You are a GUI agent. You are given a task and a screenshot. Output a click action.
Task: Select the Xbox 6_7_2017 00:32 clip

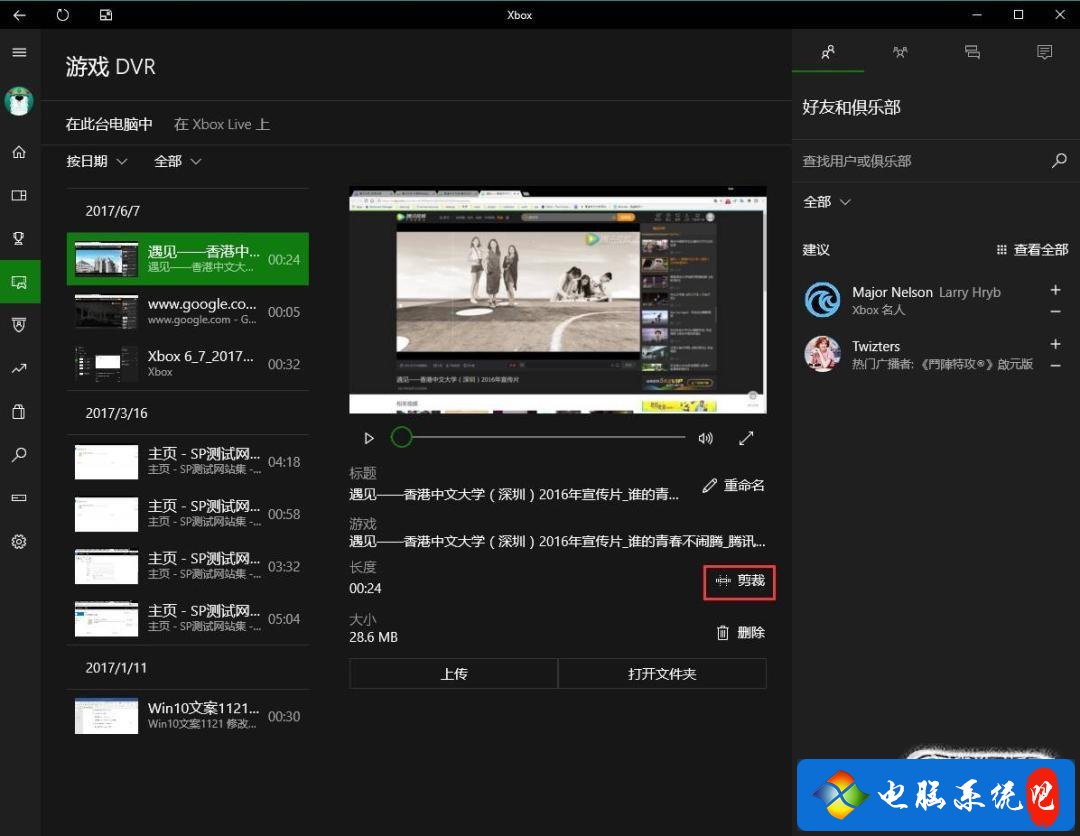(x=187, y=364)
